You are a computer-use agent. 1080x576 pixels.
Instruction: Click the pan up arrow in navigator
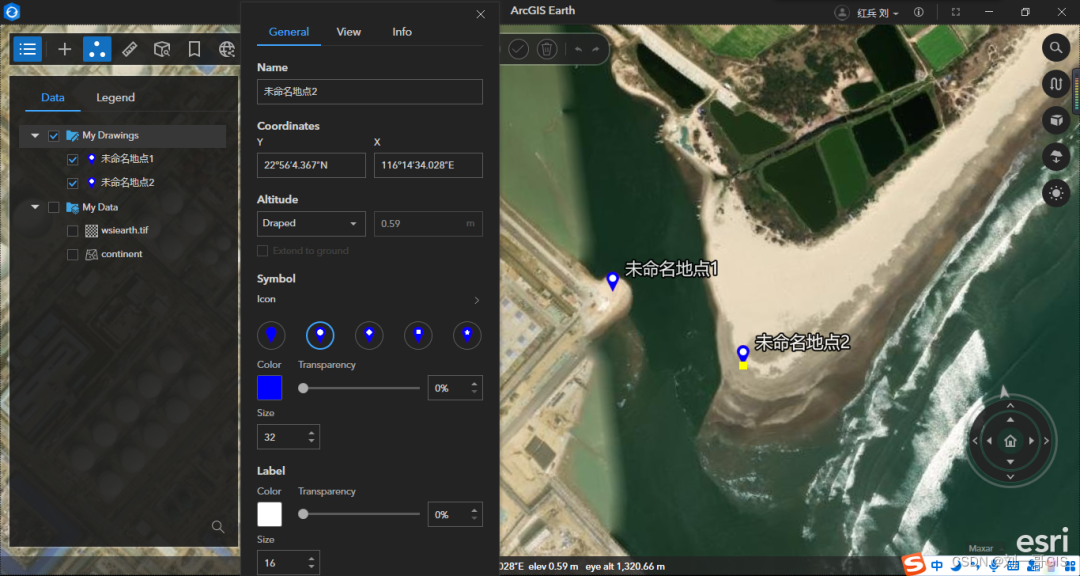point(1010,420)
